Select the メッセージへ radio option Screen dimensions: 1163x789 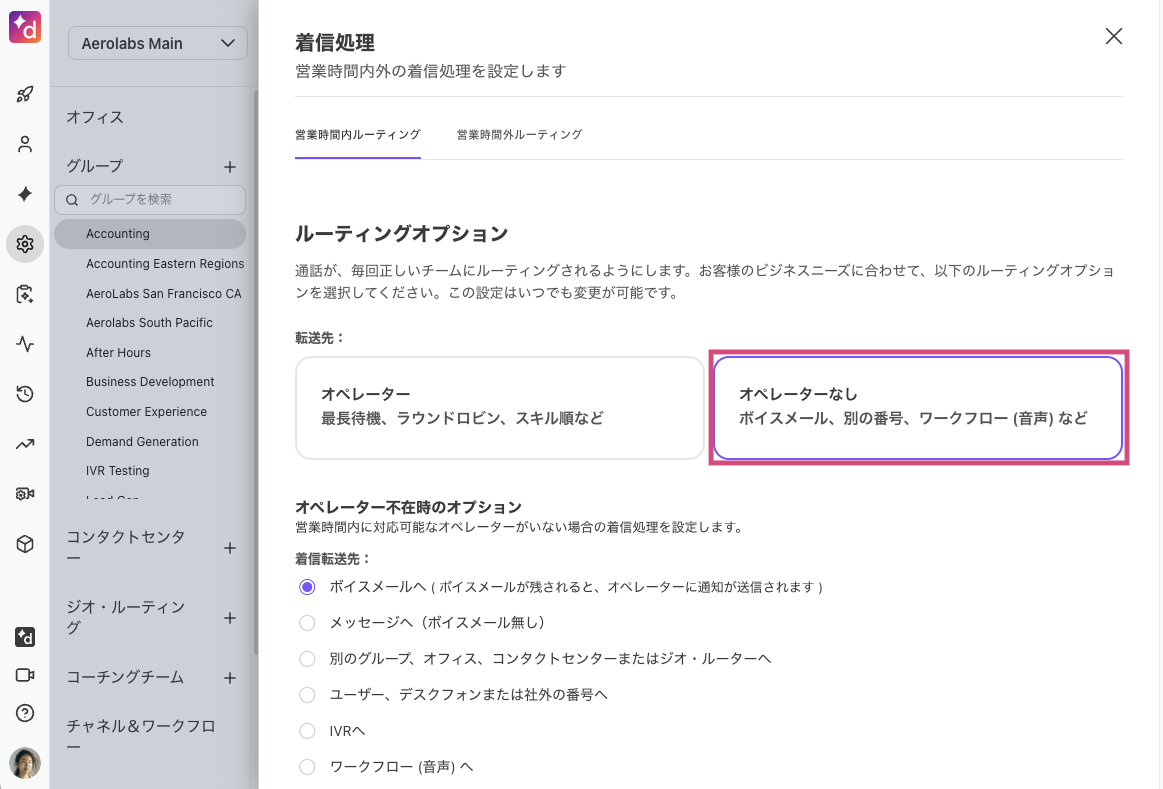308,623
